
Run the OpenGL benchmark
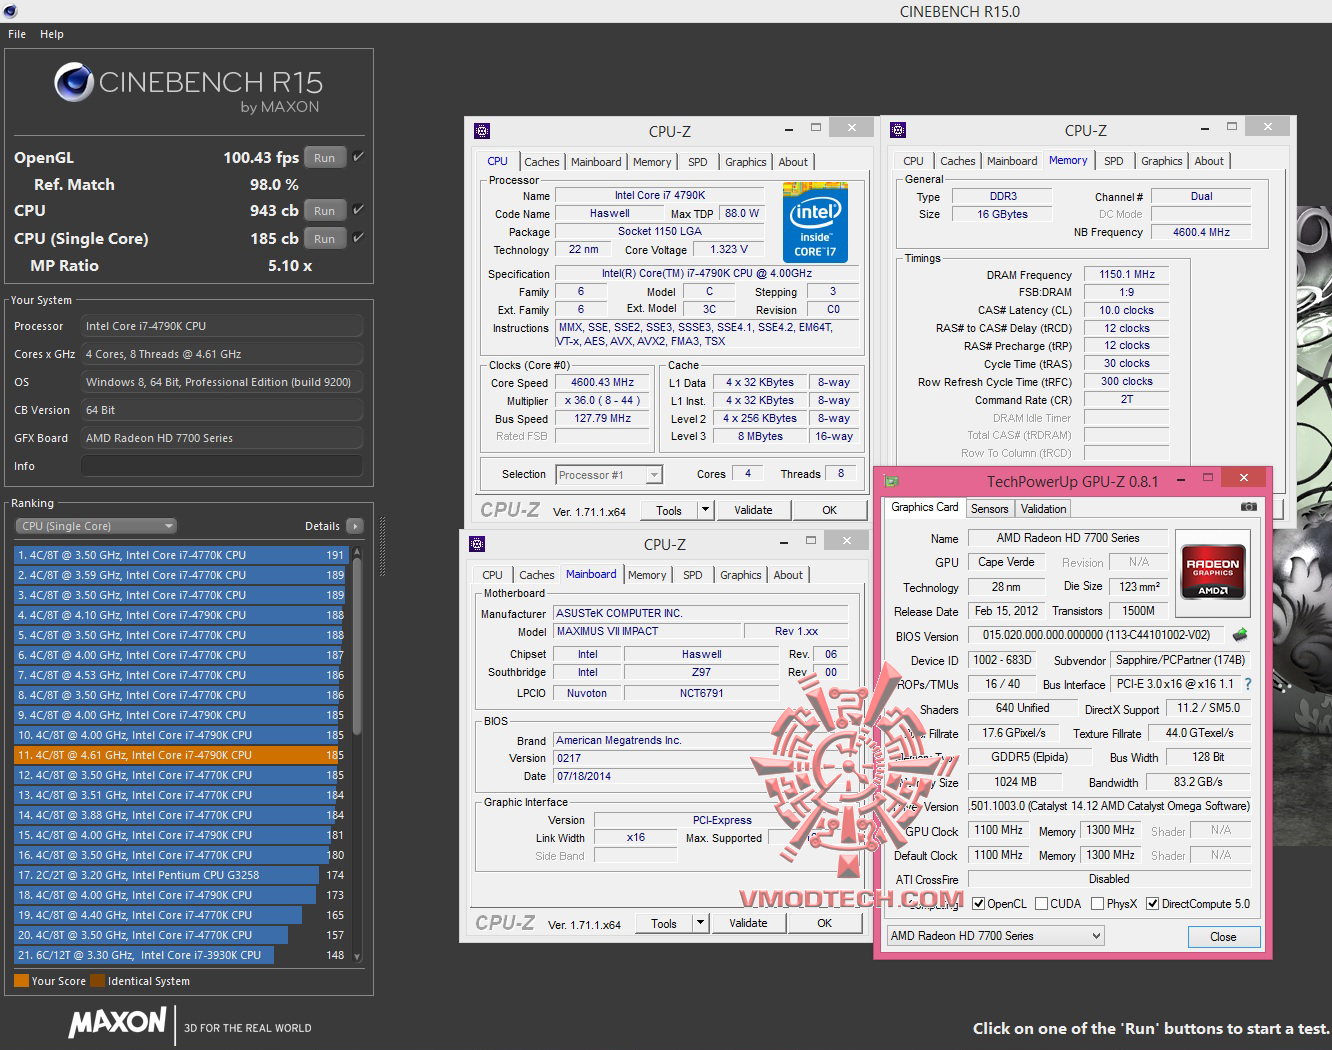coord(325,158)
